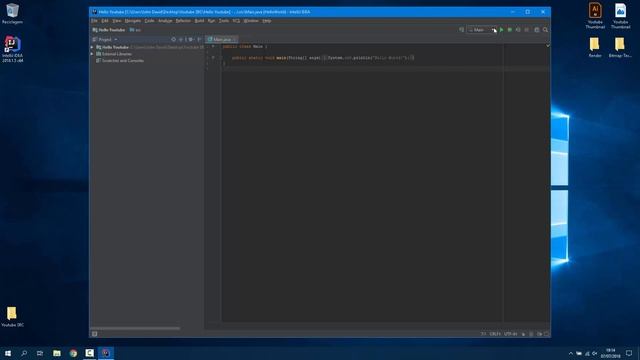Image resolution: width=640 pixels, height=360 pixels.
Task: Open the VCS menu
Action: pyautogui.click(x=236, y=21)
